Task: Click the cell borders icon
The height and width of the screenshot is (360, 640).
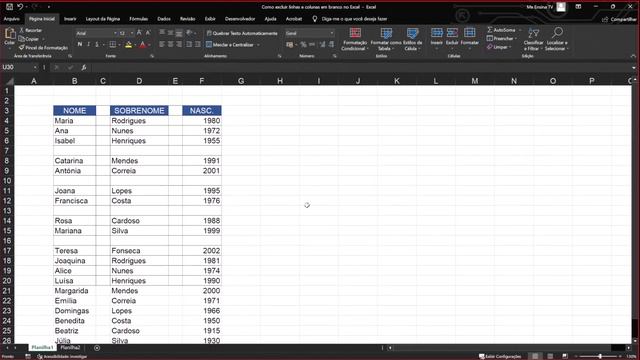Action: (x=113, y=44)
